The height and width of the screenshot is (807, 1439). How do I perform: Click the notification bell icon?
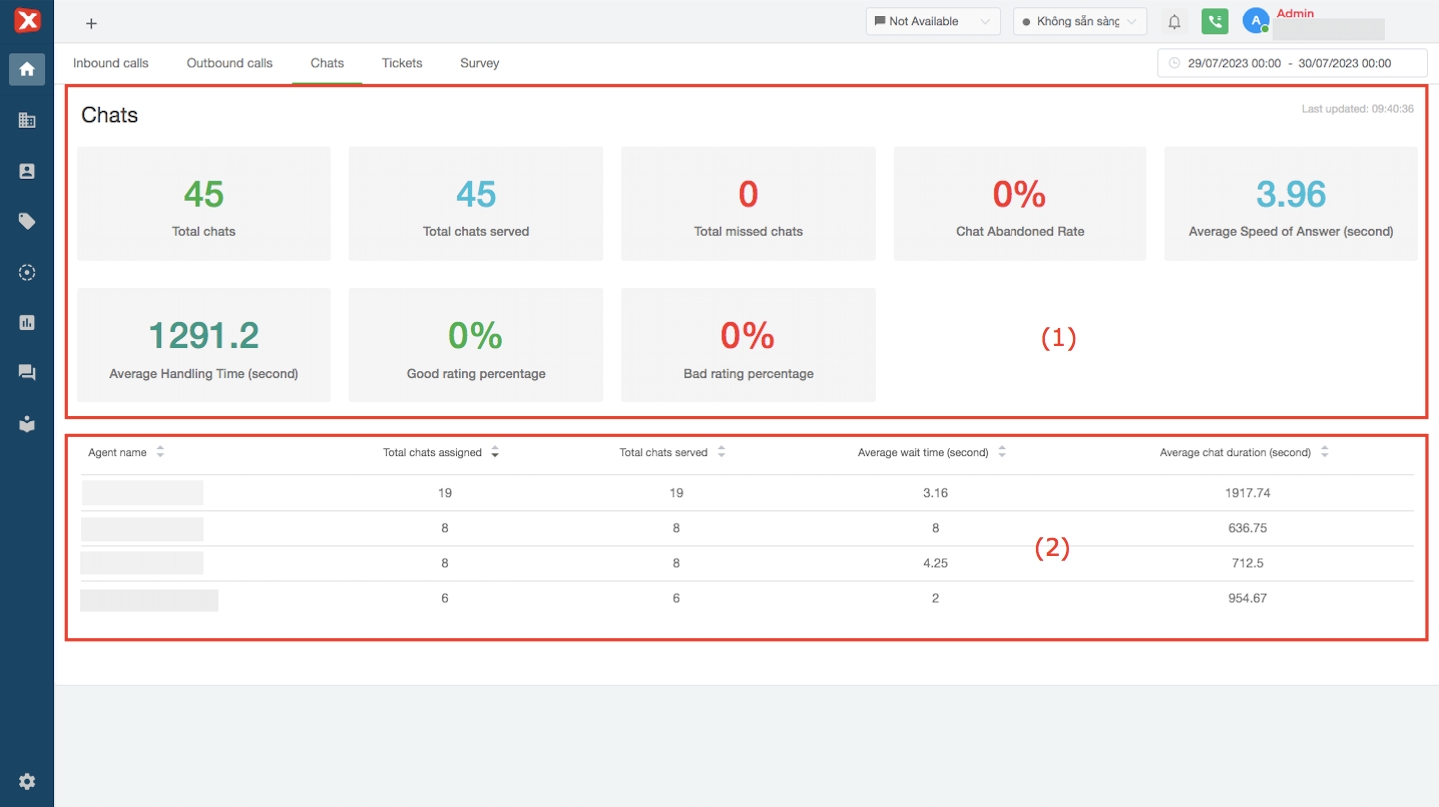point(1174,22)
